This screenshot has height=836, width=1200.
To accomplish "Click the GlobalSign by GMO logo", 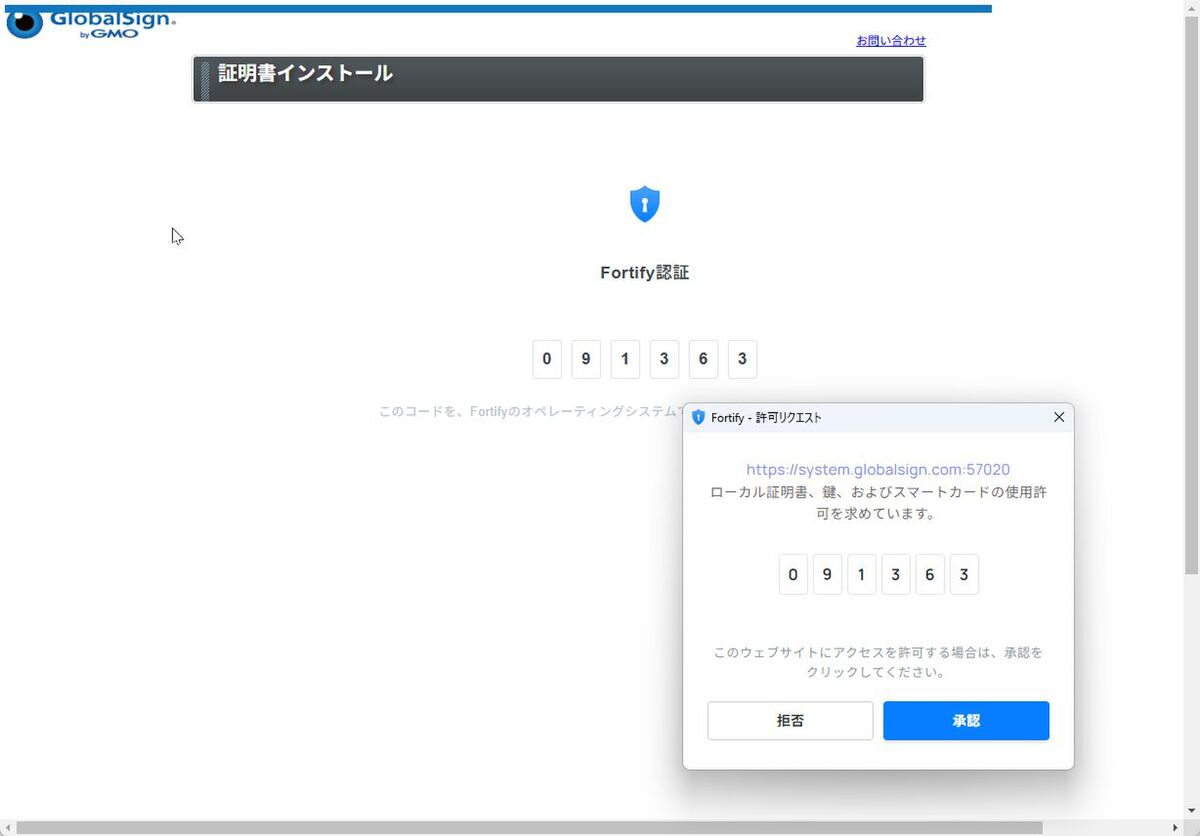I will pos(90,23).
